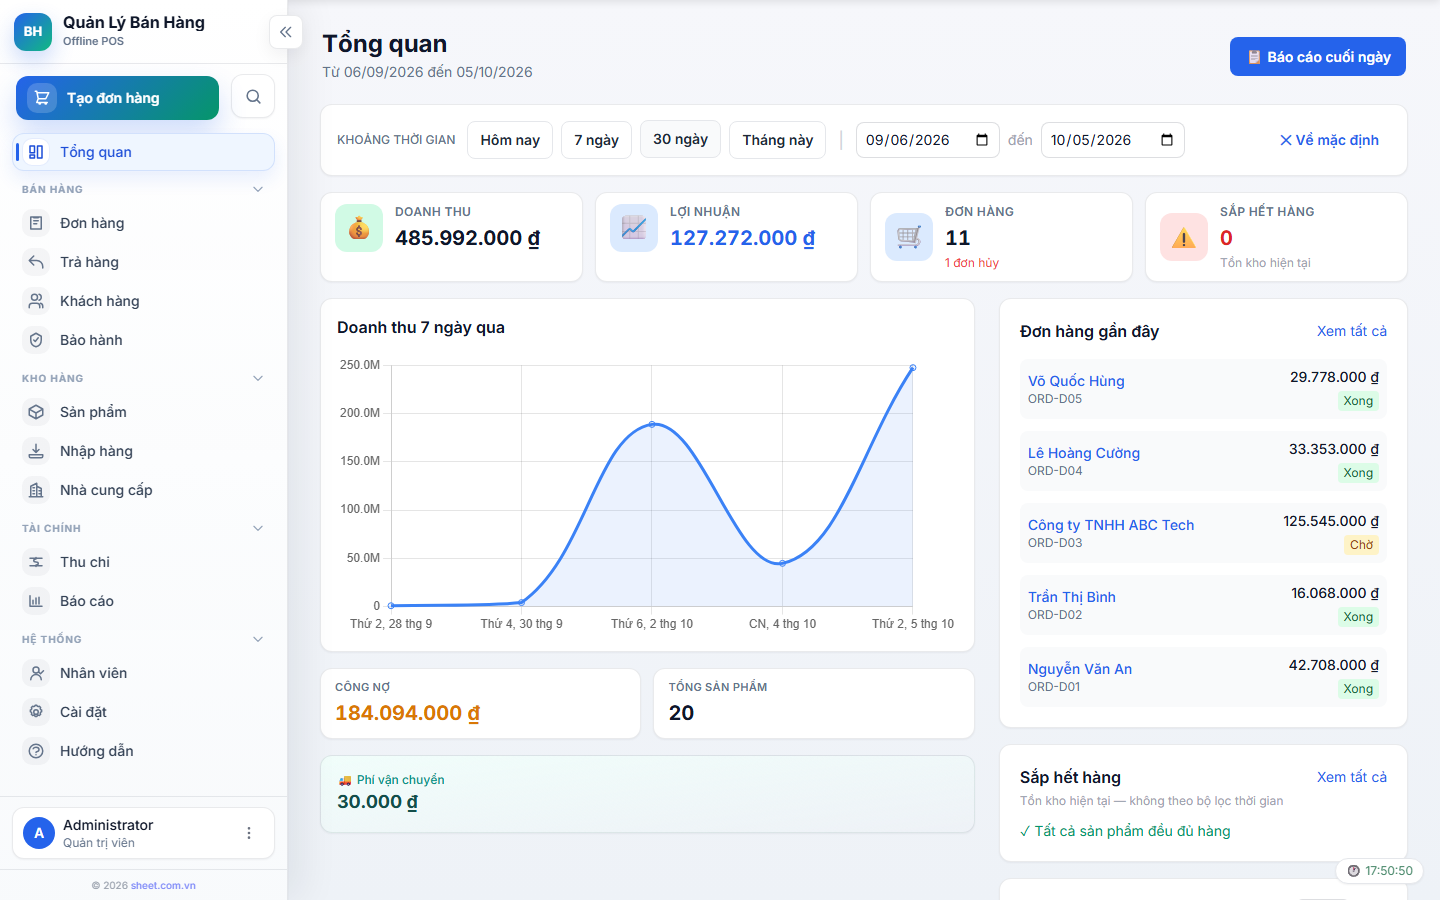Click the revenue money bag icon

tap(359, 228)
